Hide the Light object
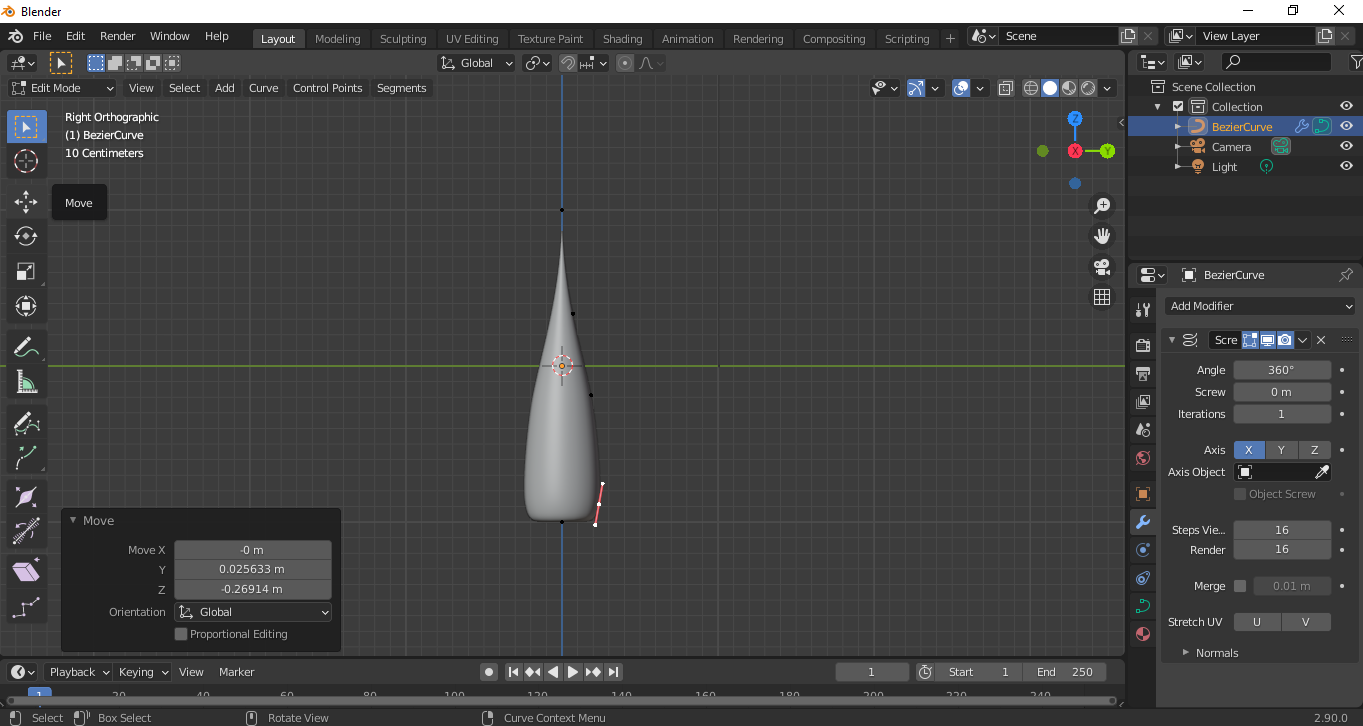The height and width of the screenshot is (726, 1363). point(1346,166)
